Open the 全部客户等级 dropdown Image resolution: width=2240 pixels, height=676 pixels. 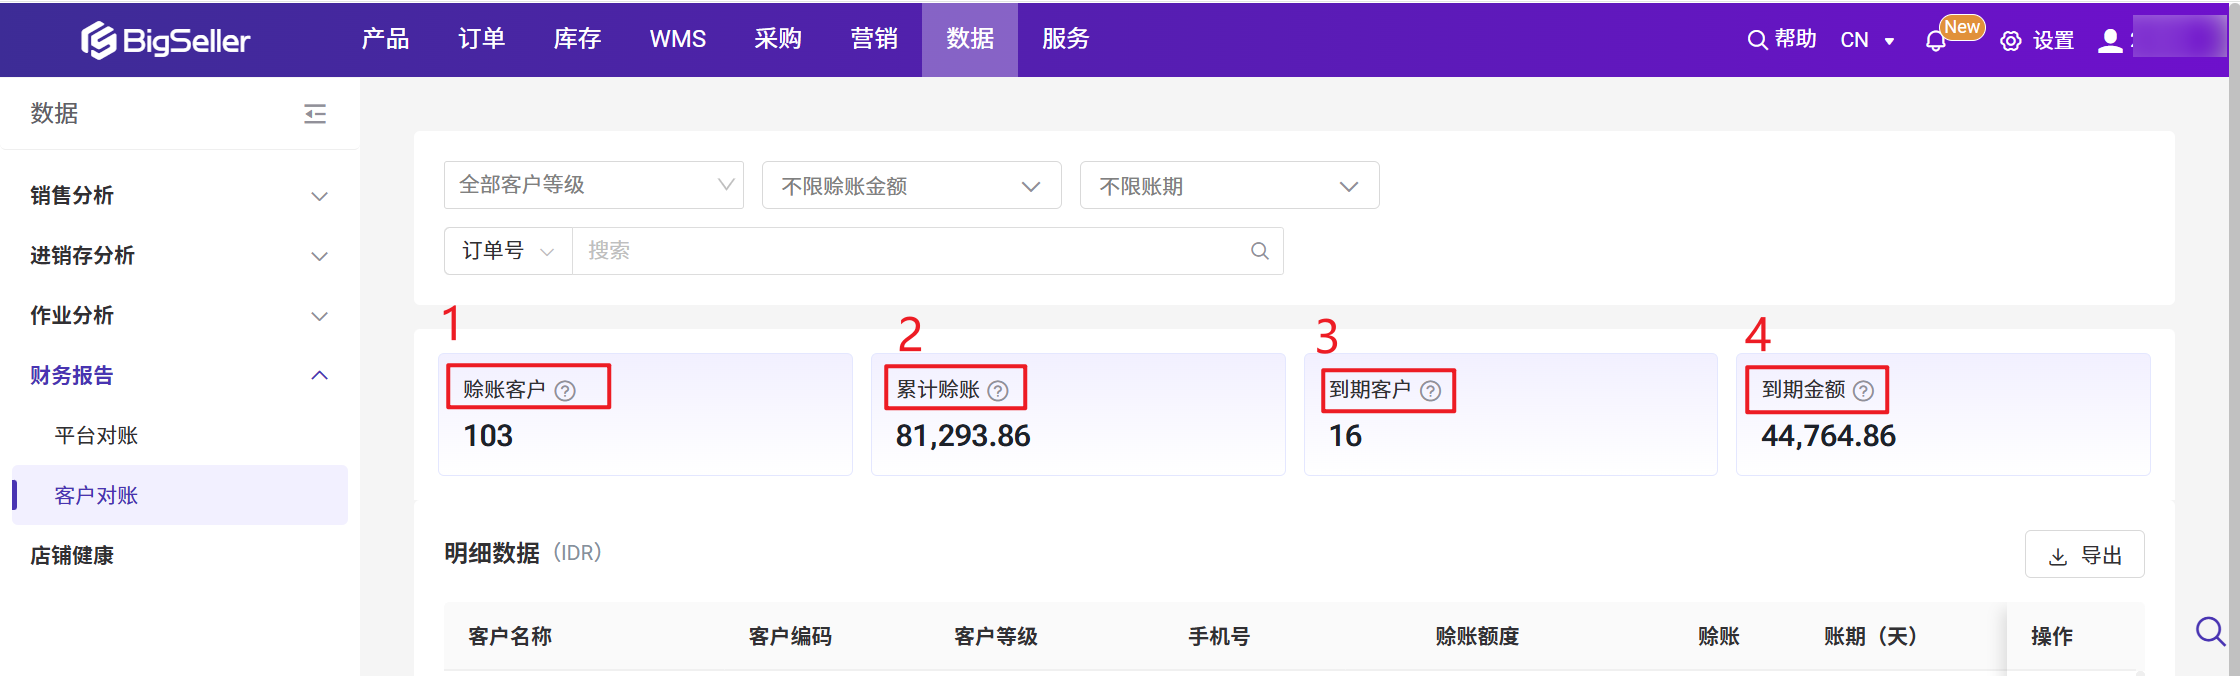(x=593, y=185)
